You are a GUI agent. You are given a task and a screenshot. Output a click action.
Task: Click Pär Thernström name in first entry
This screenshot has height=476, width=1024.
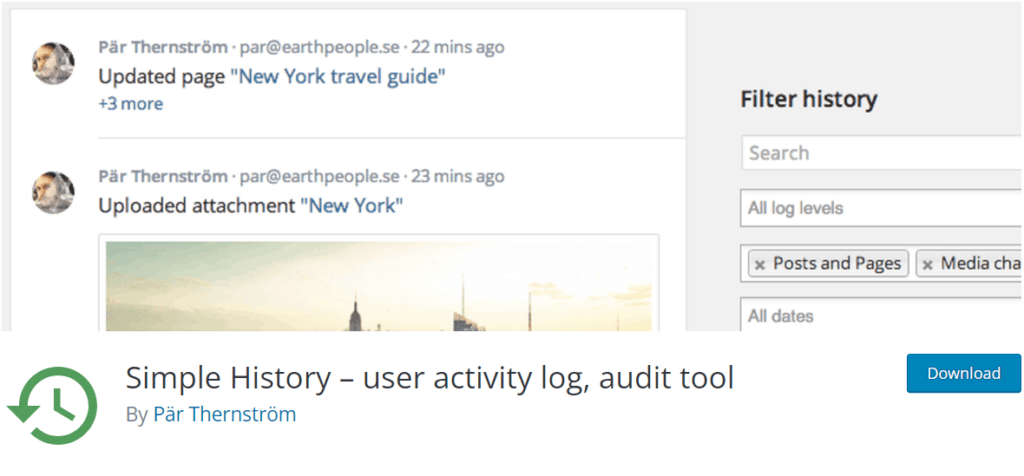point(163,47)
